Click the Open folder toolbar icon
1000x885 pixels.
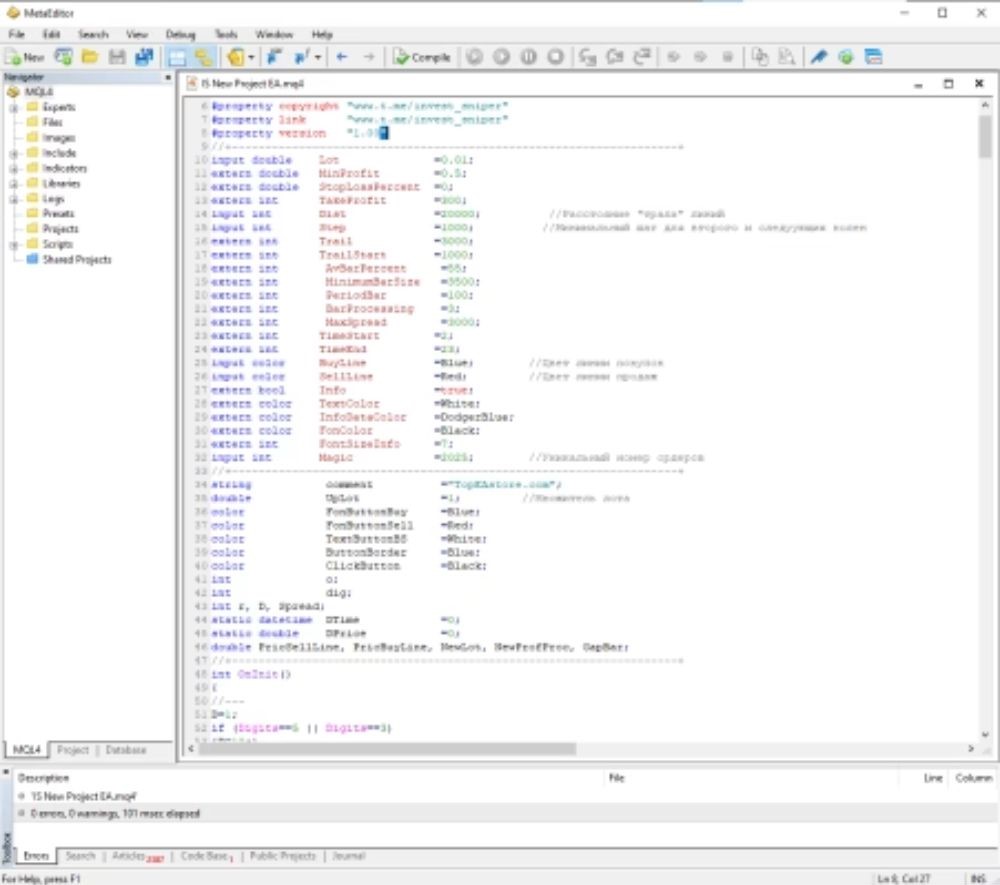click(x=90, y=58)
